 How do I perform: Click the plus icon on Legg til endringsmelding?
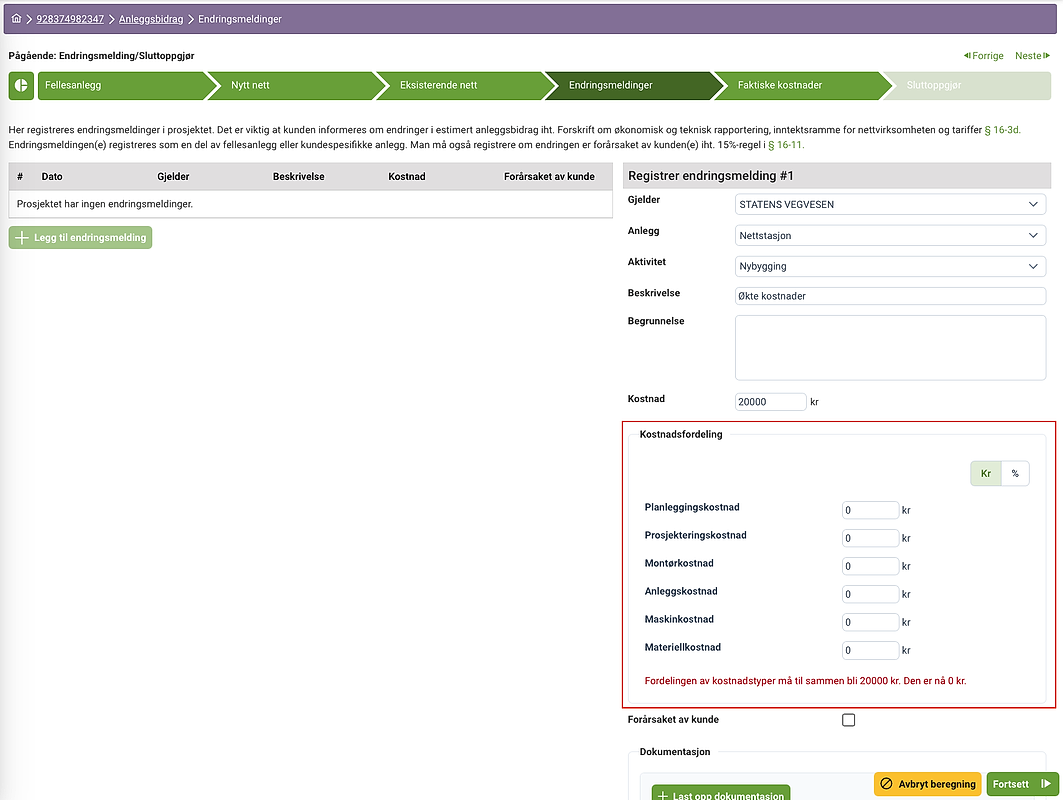click(x=22, y=237)
